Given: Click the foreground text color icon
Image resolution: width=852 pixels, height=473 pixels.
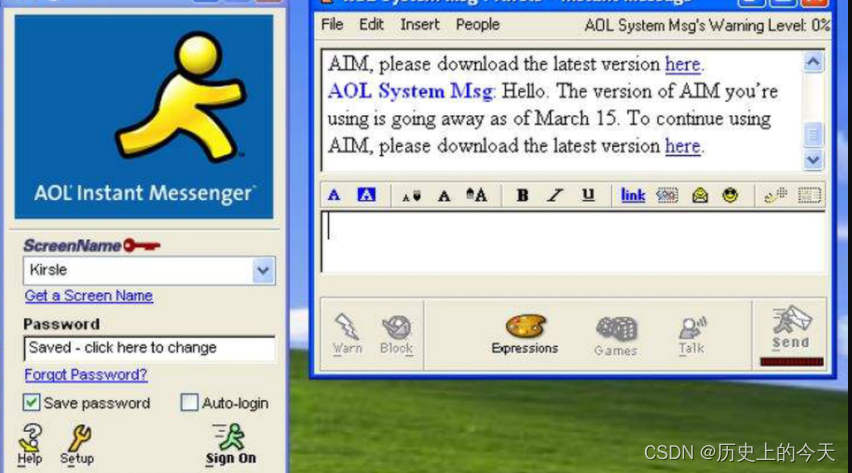Looking at the screenshot, I should [x=334, y=195].
